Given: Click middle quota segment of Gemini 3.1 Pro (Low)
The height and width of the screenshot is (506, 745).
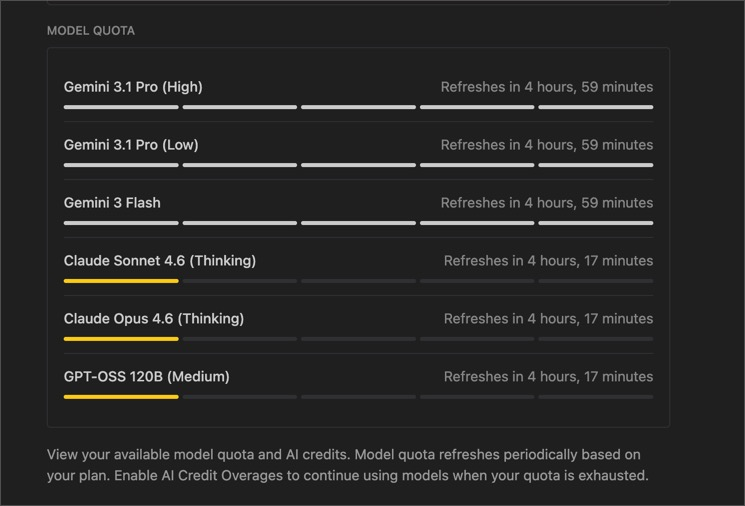Looking at the screenshot, I should click(x=358, y=165).
